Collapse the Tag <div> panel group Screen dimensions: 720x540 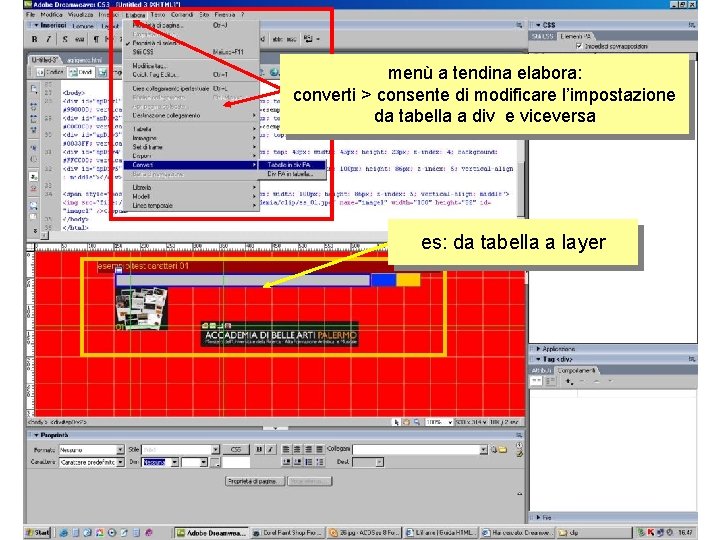point(538,359)
